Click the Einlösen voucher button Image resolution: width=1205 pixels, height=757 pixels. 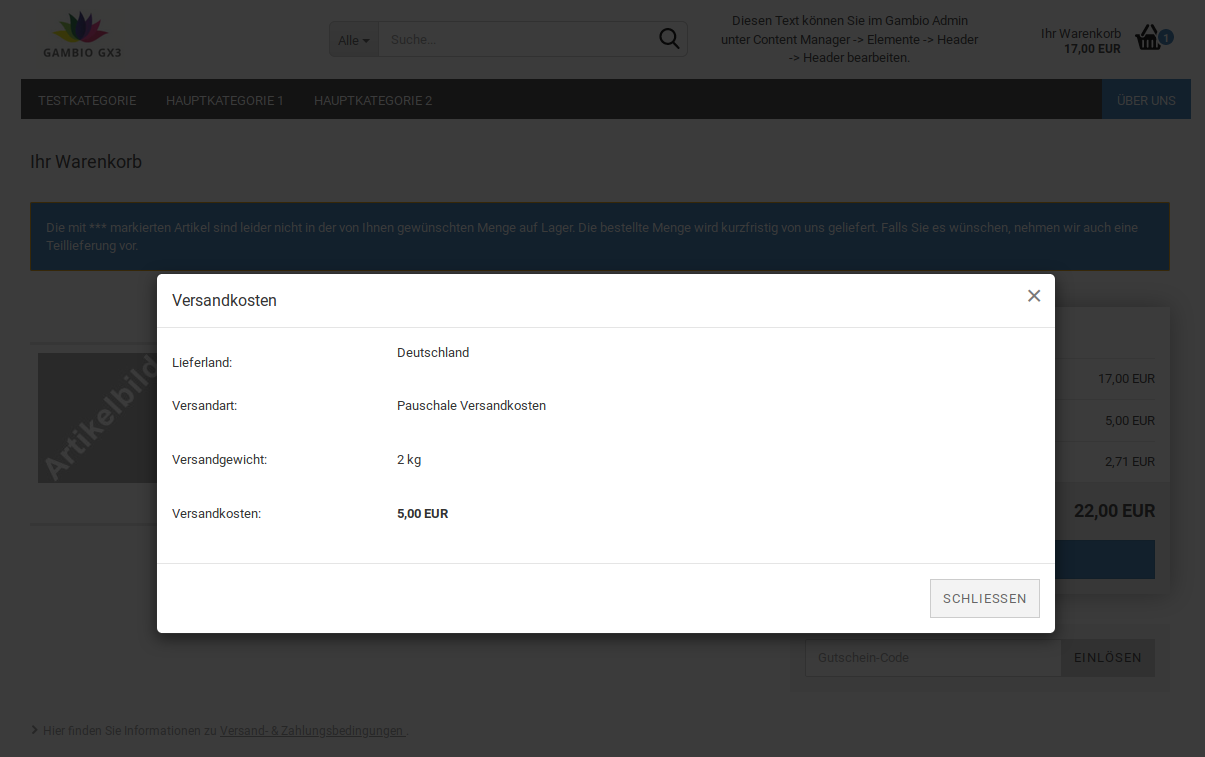1107,658
